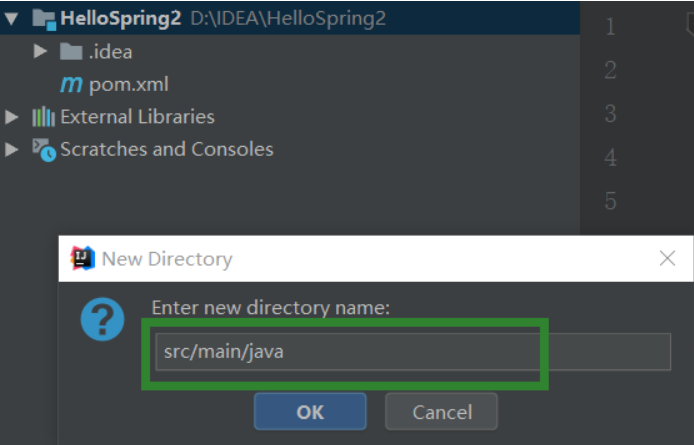Select HelloSpring2 project root label

(x=121, y=19)
